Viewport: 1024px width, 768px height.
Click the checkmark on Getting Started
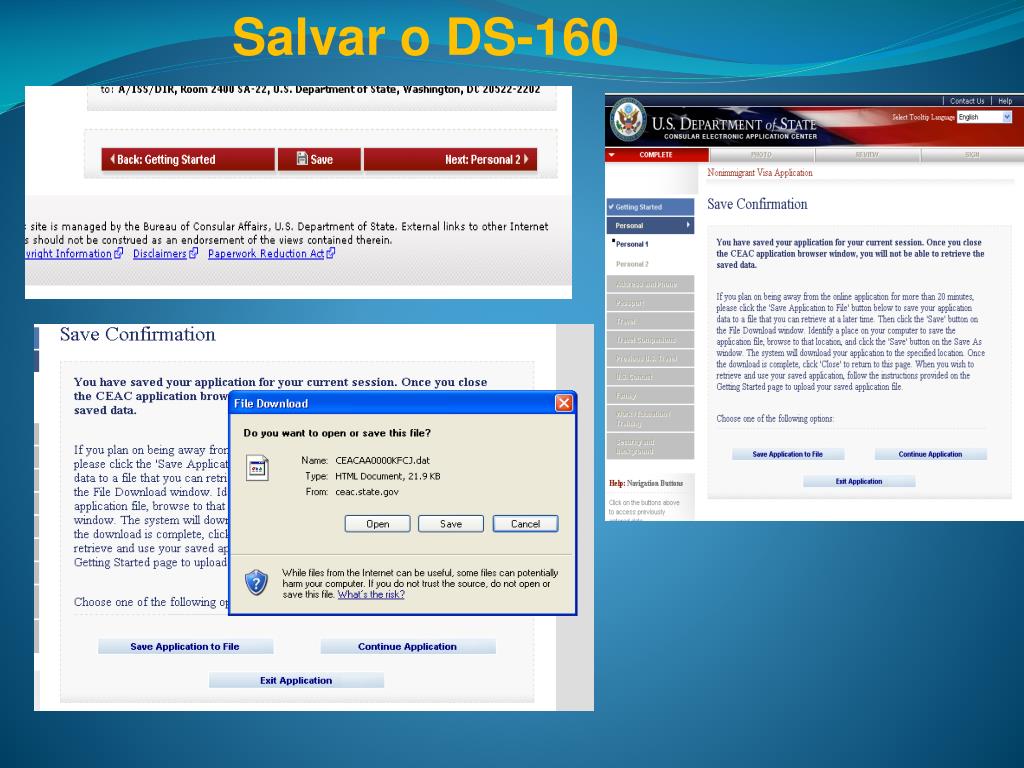click(x=611, y=206)
